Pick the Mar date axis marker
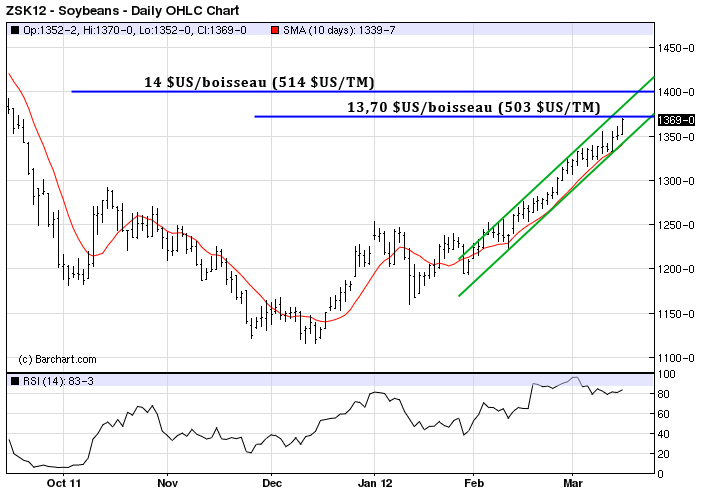Viewport: 703px width, 499px height. click(x=573, y=482)
